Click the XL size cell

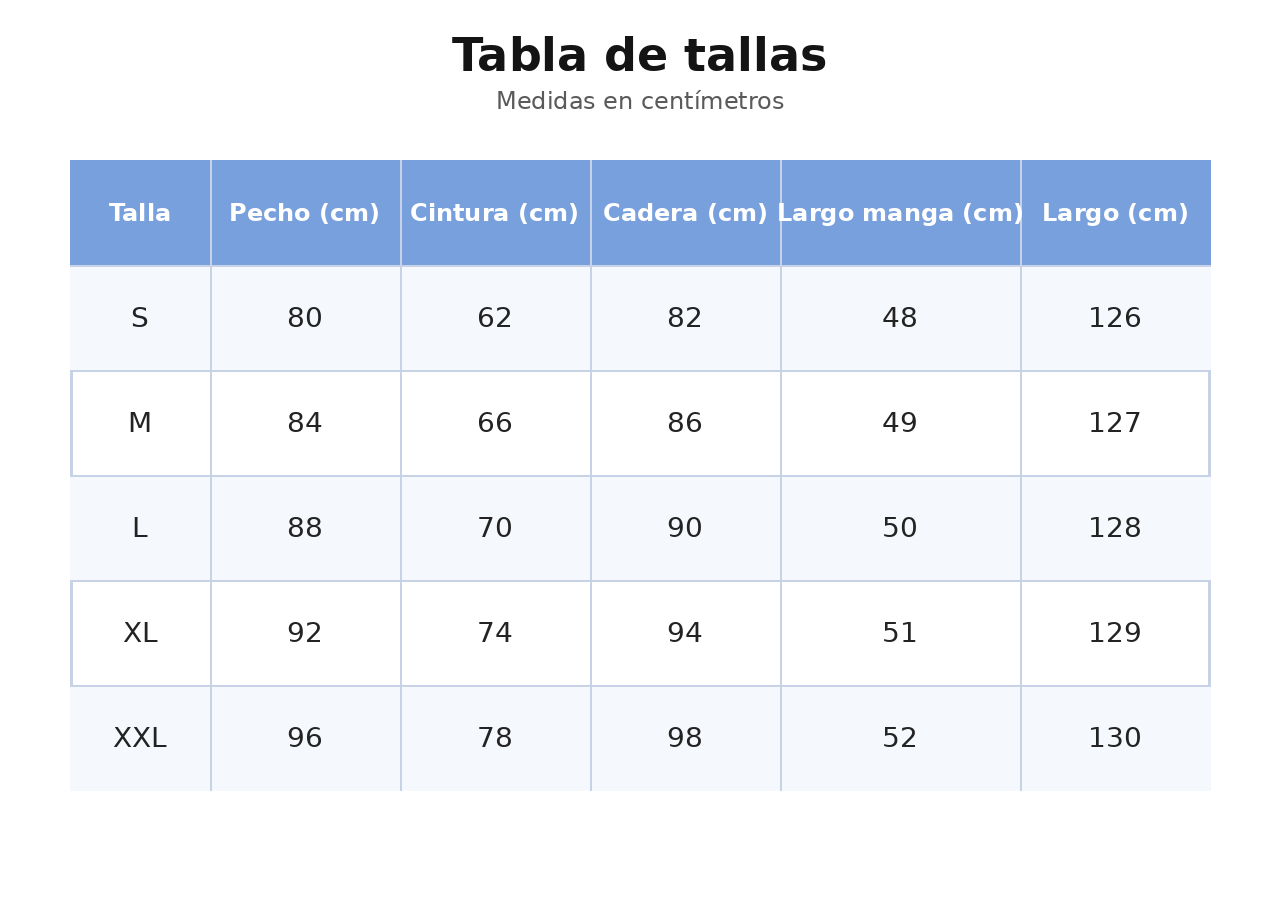[140, 634]
